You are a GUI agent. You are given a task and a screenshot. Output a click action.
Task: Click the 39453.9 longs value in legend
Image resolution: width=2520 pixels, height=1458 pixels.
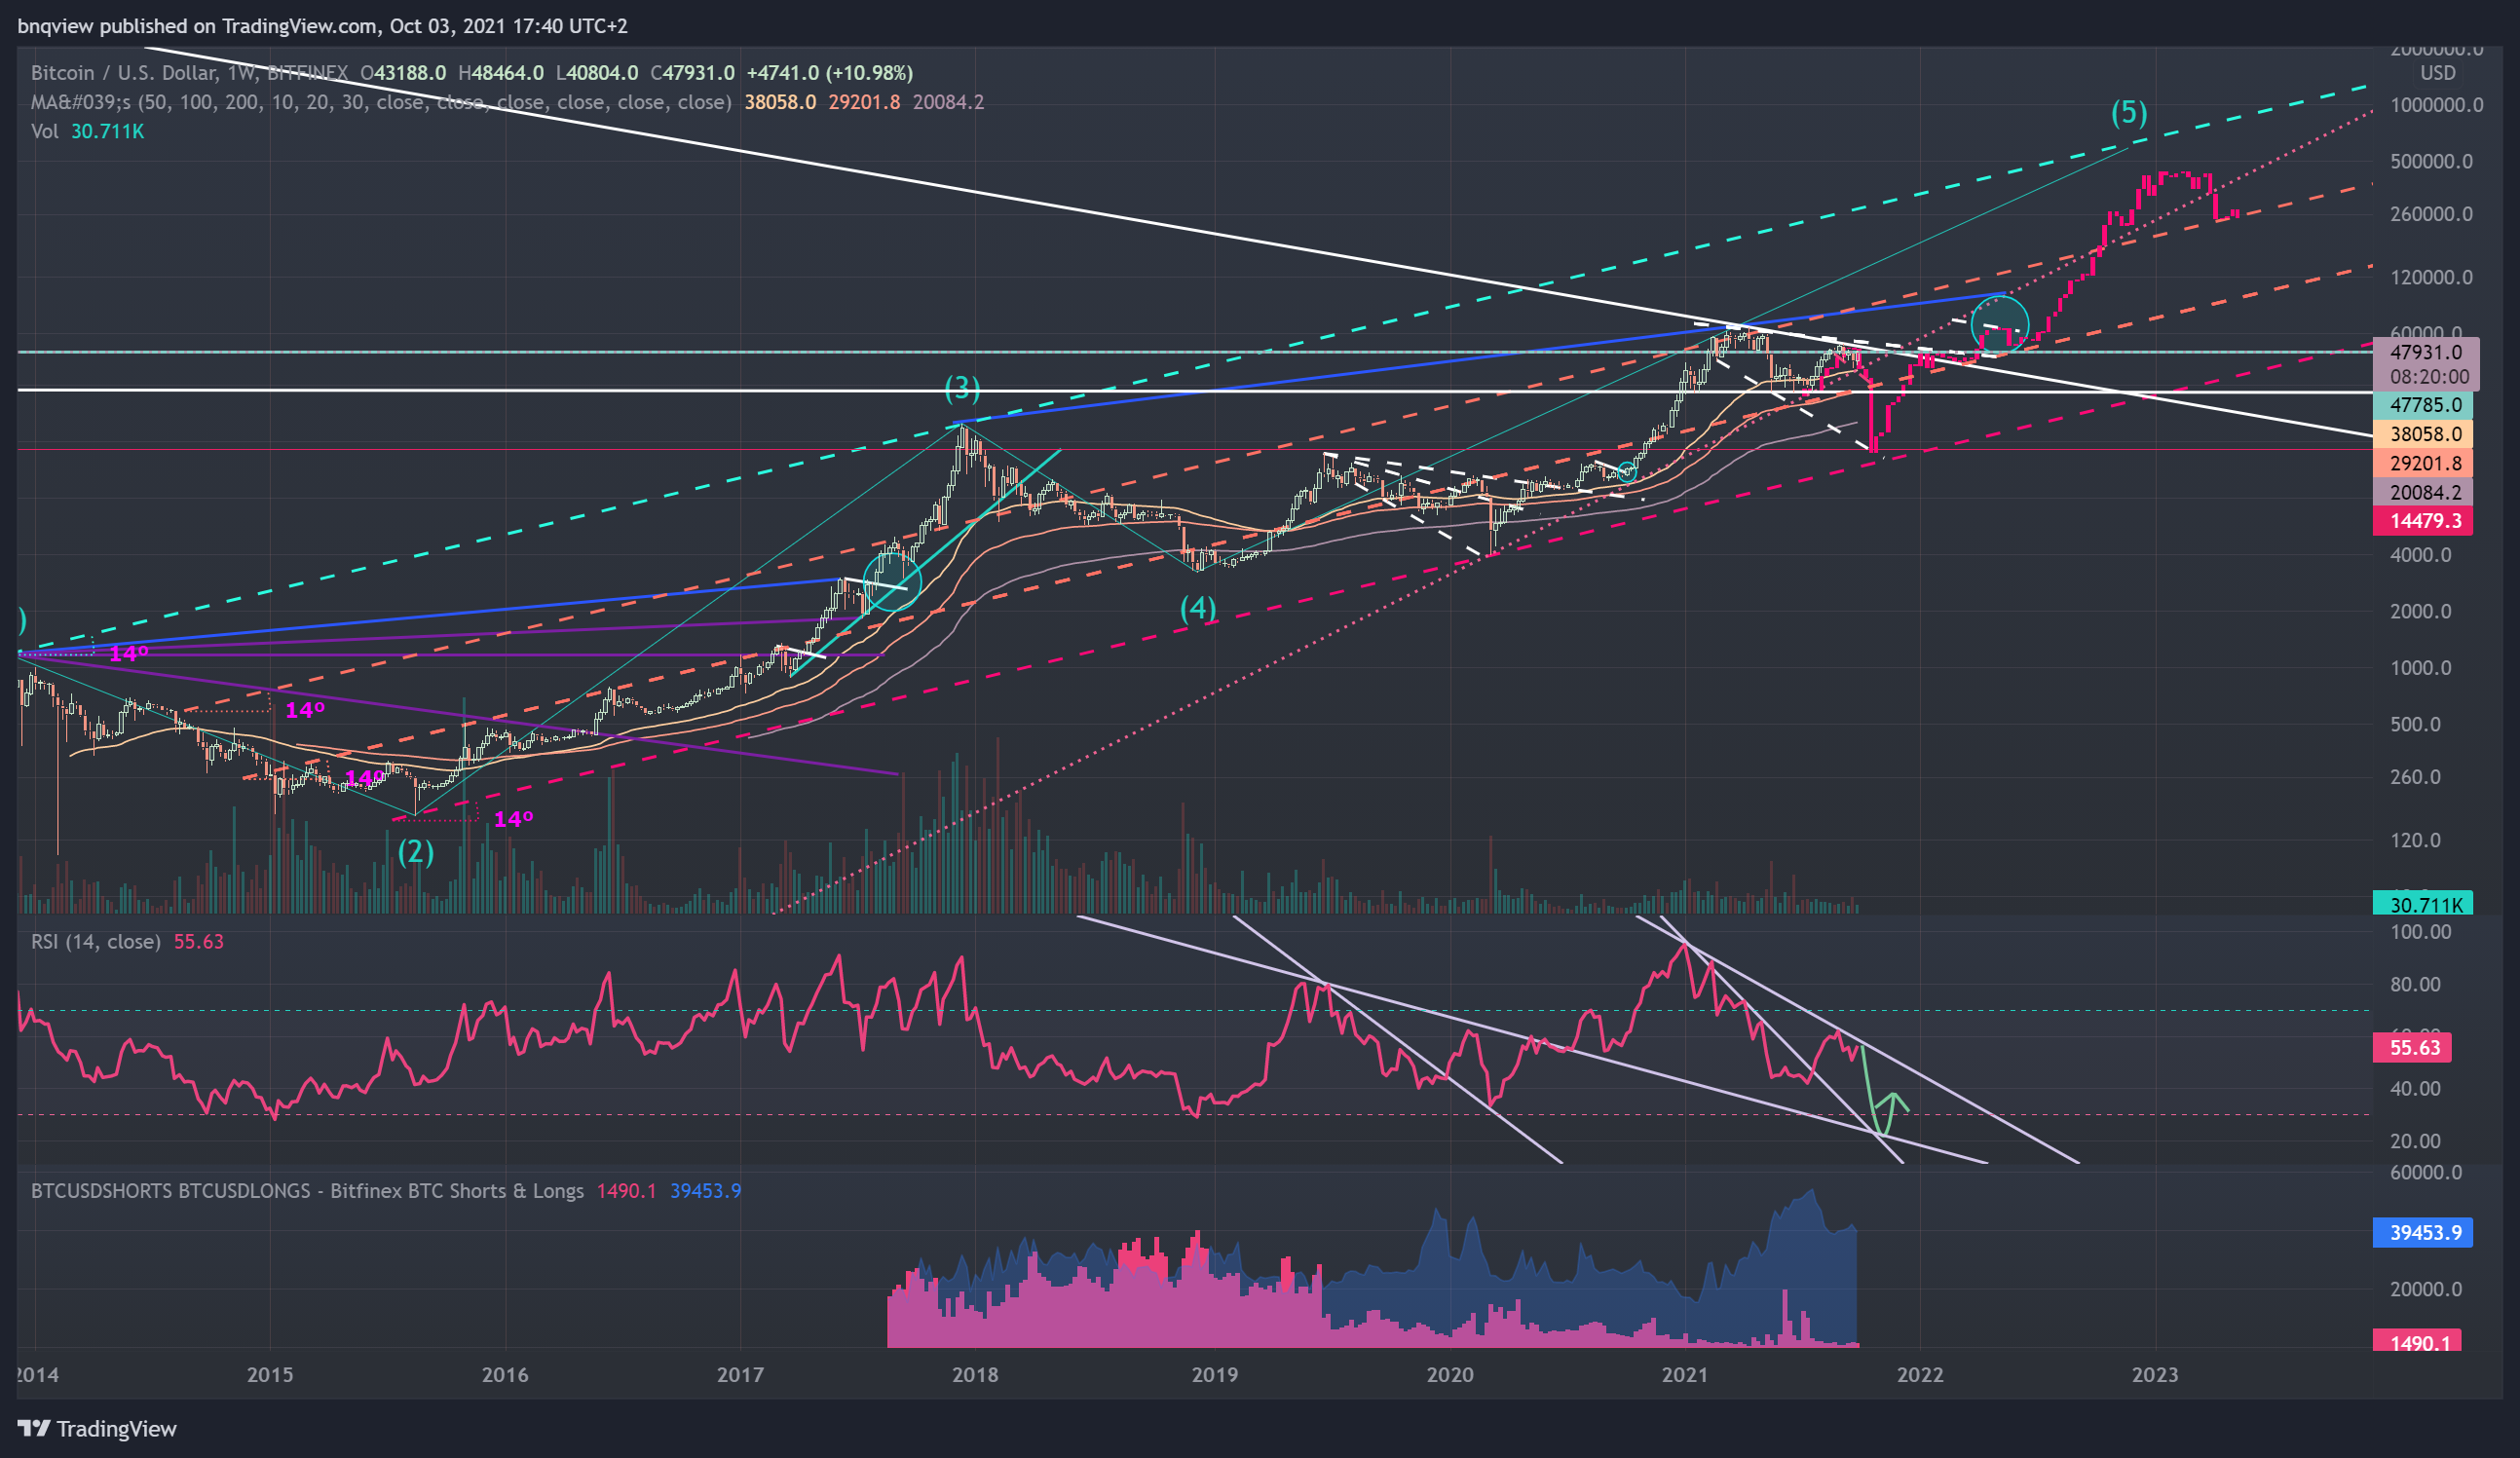[706, 1190]
